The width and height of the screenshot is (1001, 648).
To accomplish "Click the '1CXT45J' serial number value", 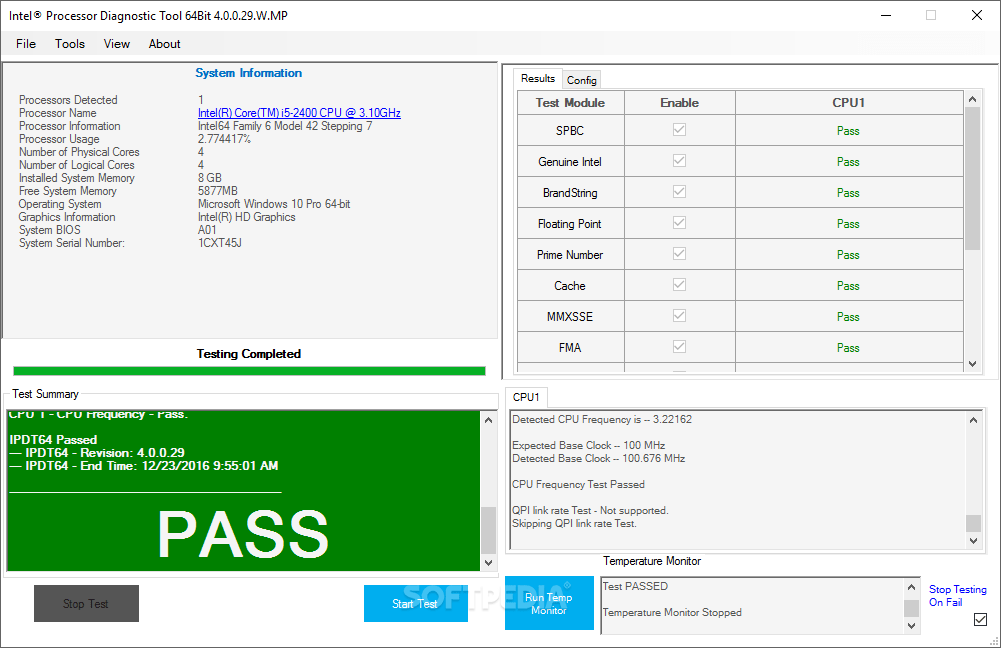I will (x=220, y=243).
